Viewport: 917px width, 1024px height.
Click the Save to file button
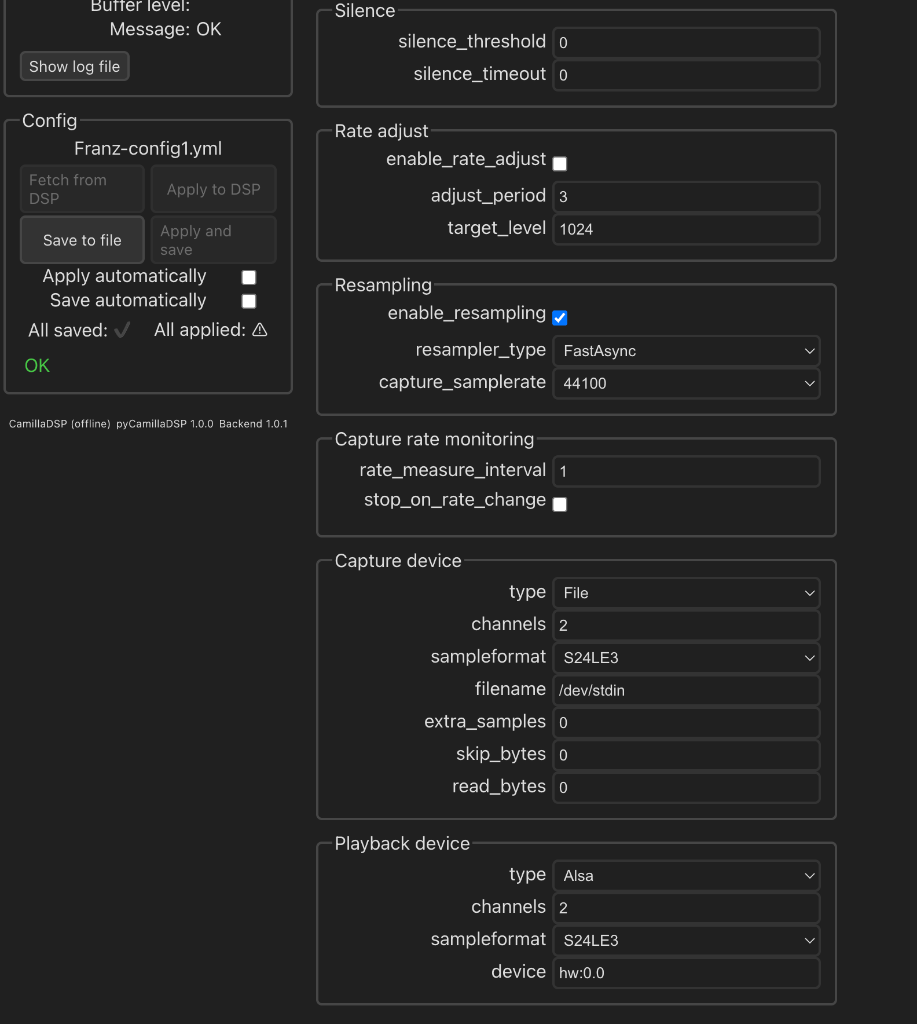[x=82, y=240]
